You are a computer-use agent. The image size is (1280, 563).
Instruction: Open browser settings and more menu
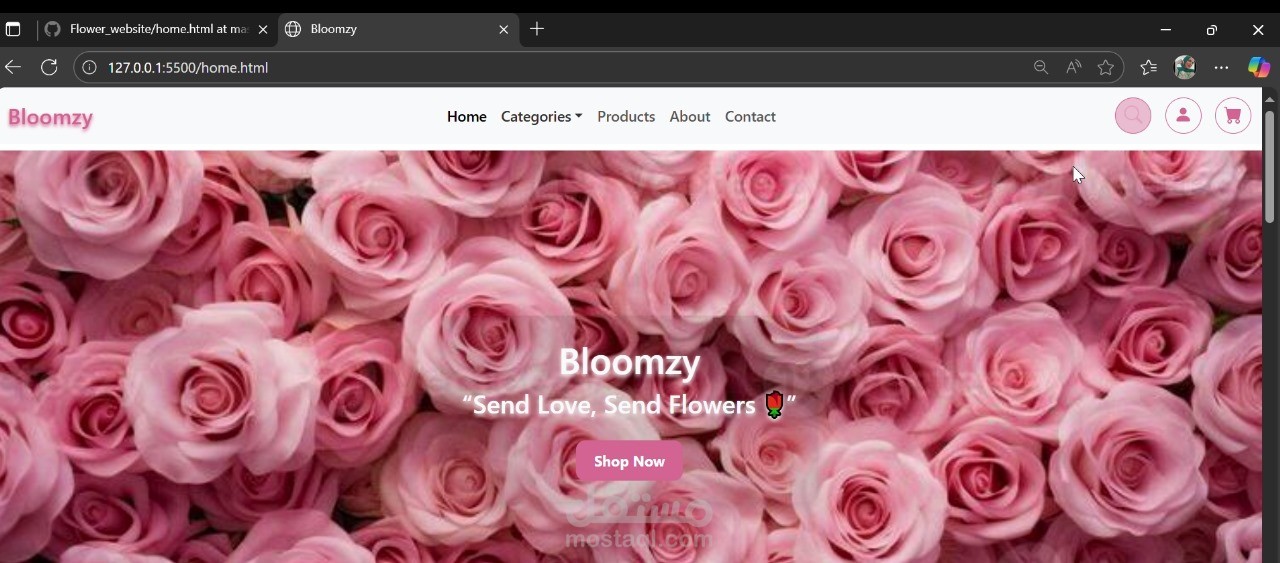tap(1222, 68)
